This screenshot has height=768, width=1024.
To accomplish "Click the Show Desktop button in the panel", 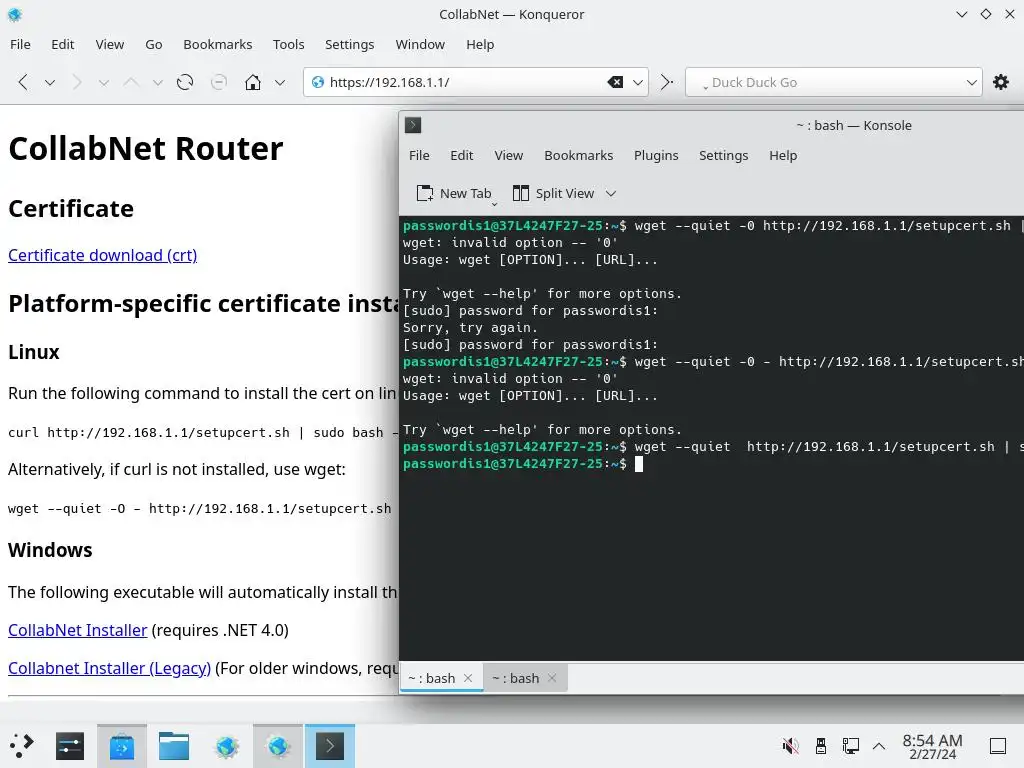I will pos(998,746).
